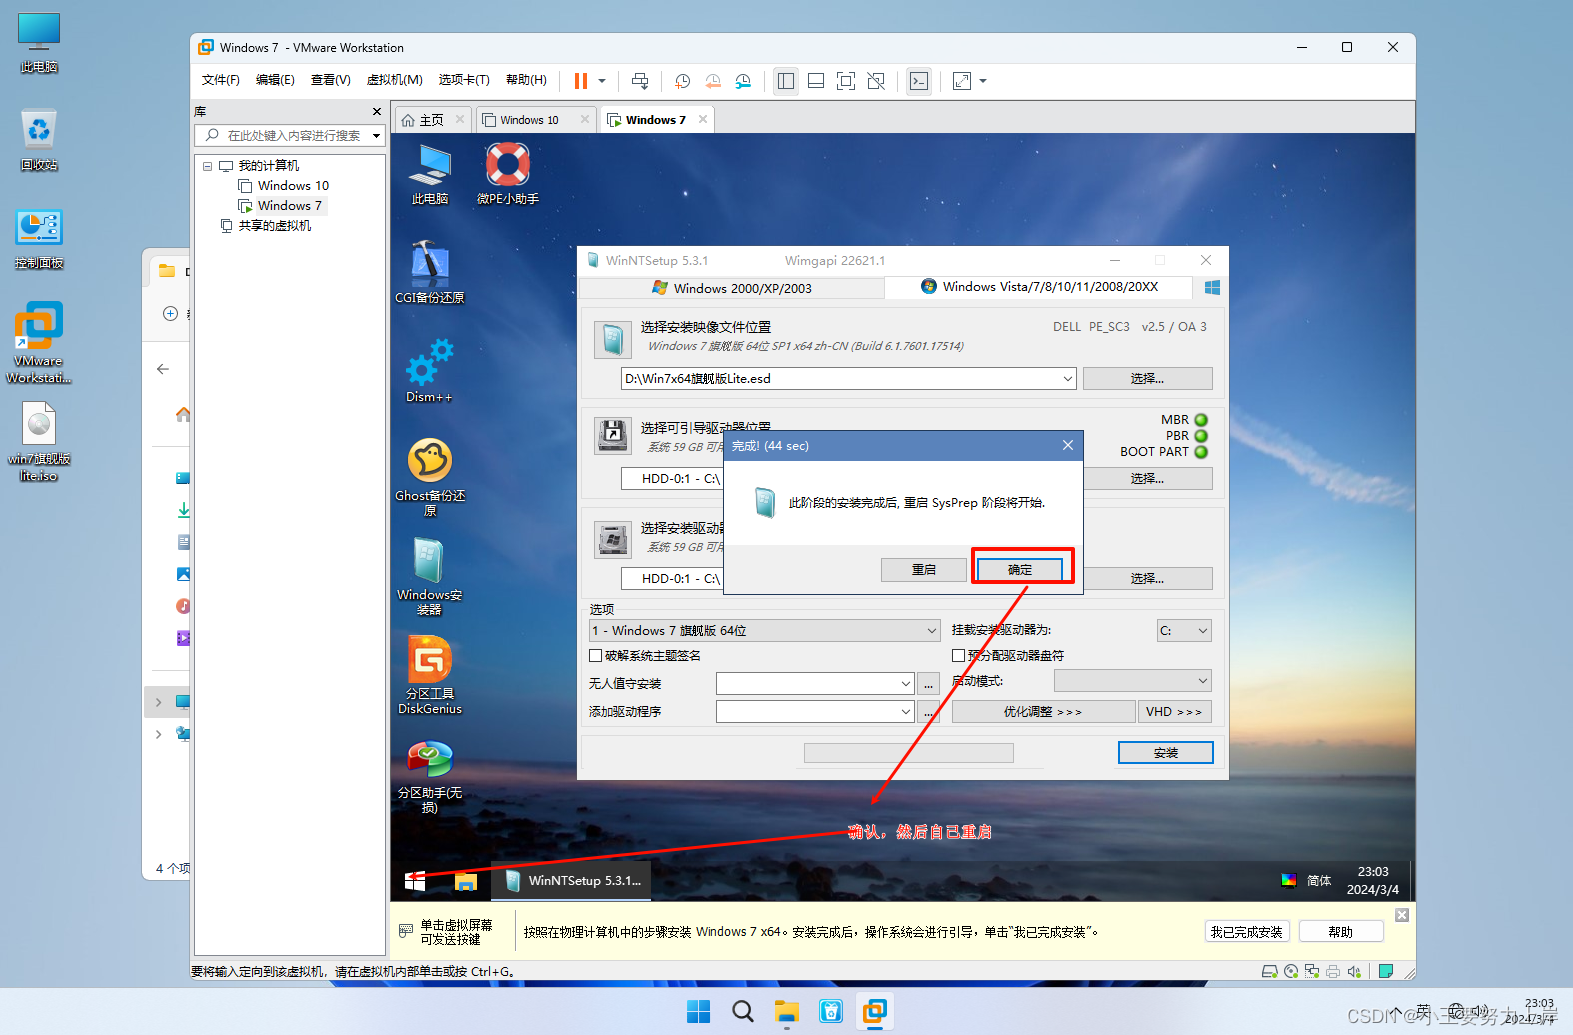The height and width of the screenshot is (1035, 1573).
Task: Toggle the thumbnail bar view
Action: pos(816,81)
